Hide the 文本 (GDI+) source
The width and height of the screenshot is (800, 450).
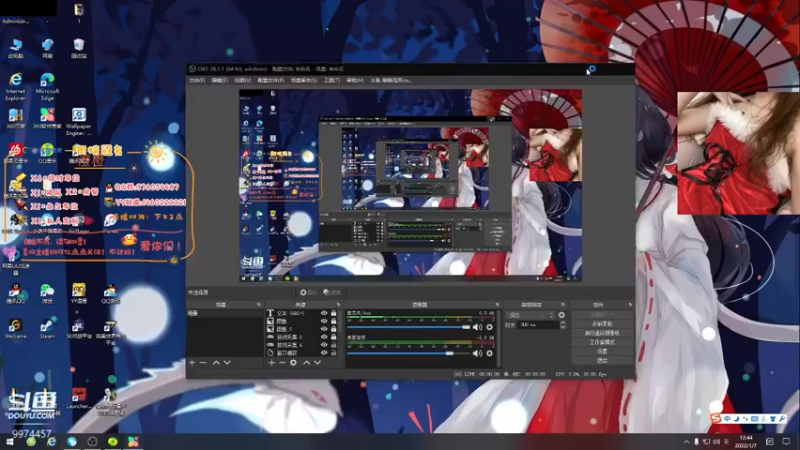[324, 313]
